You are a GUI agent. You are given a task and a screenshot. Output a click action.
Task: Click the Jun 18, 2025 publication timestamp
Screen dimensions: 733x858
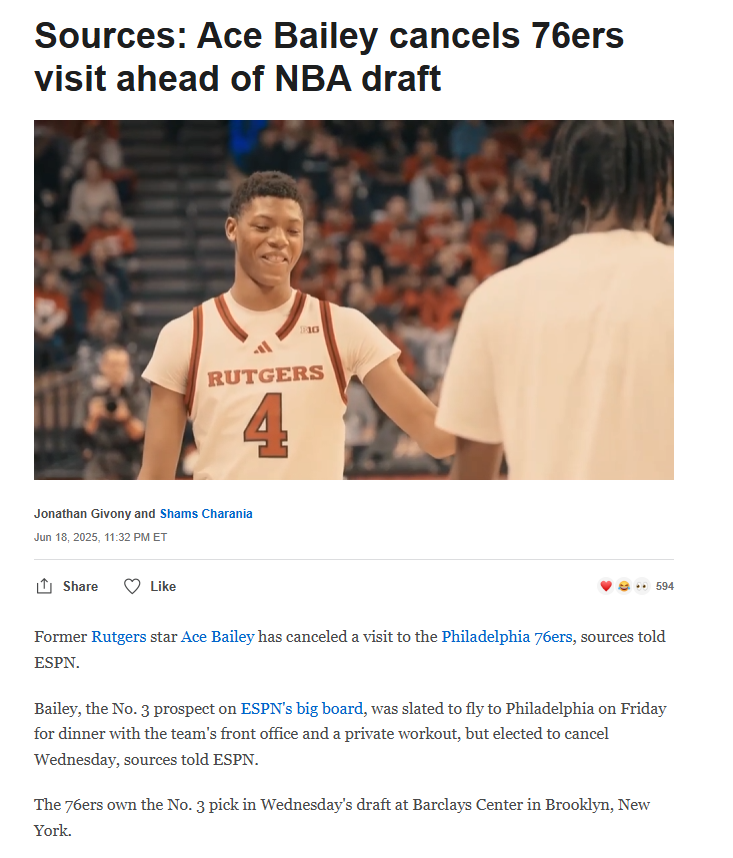point(101,537)
